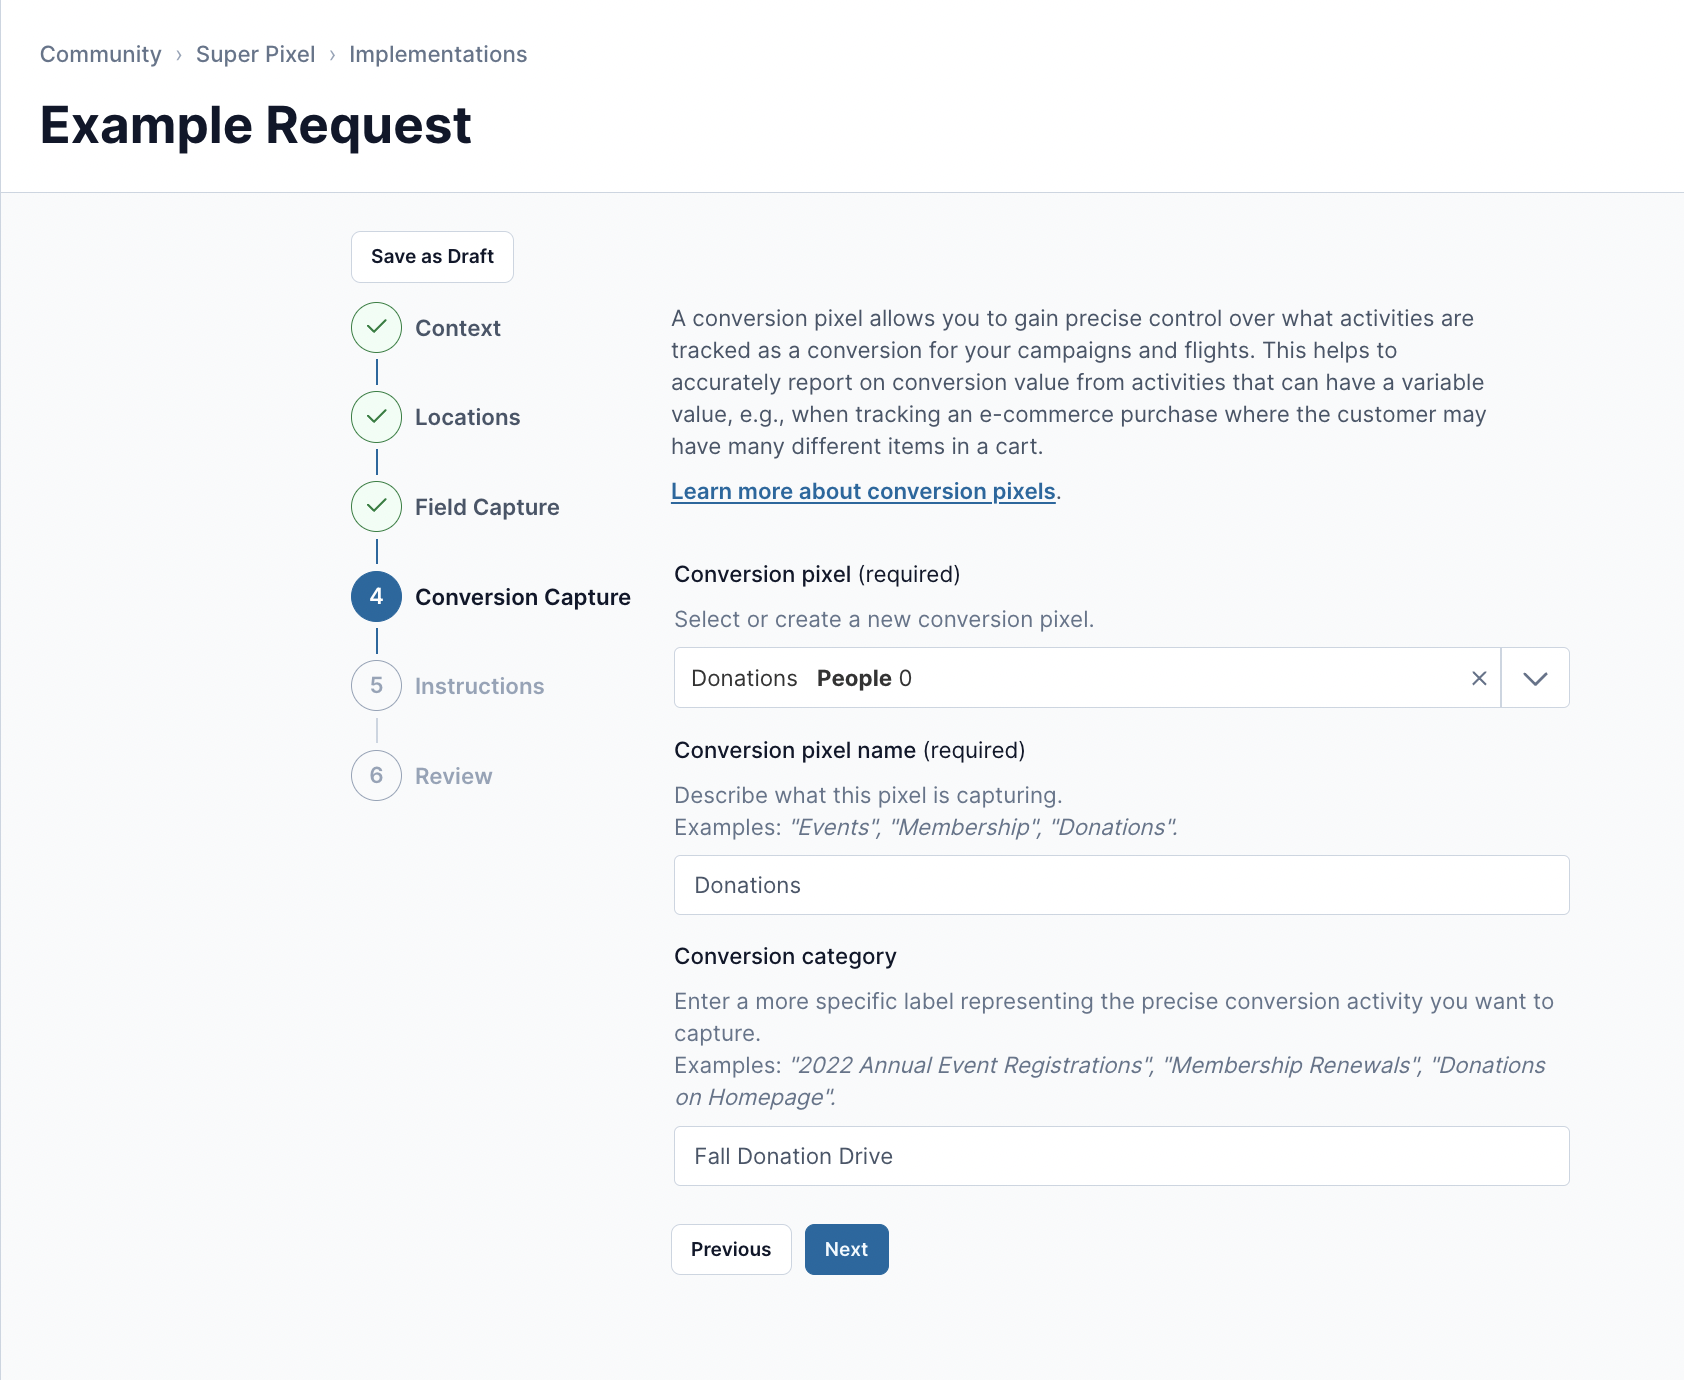Click the Save as Draft button
Screen dimensions: 1684x1380
click(432, 257)
